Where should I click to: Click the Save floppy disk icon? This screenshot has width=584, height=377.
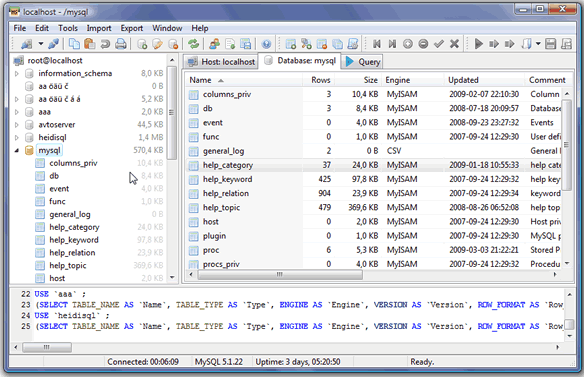pos(550,44)
